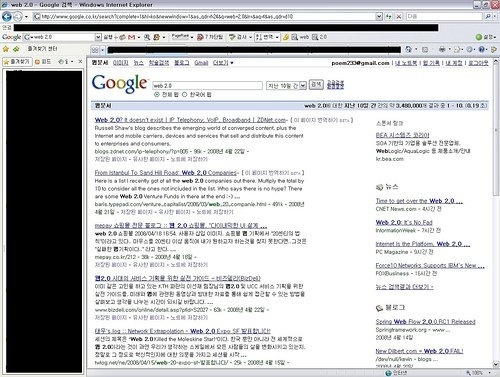This screenshot has width=500, height=377.
Task: Click the popup blocker icon in Google Toolbar
Action: click(x=200, y=37)
